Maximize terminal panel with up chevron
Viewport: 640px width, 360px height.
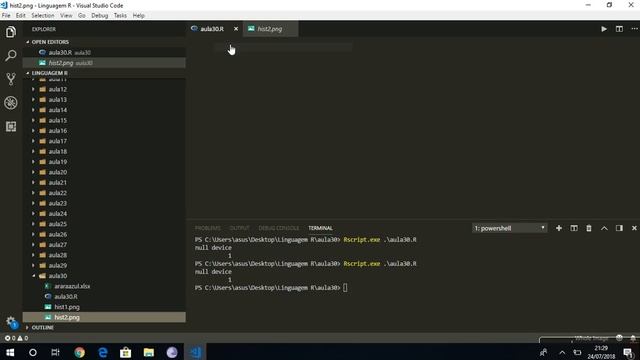[x=604, y=228]
